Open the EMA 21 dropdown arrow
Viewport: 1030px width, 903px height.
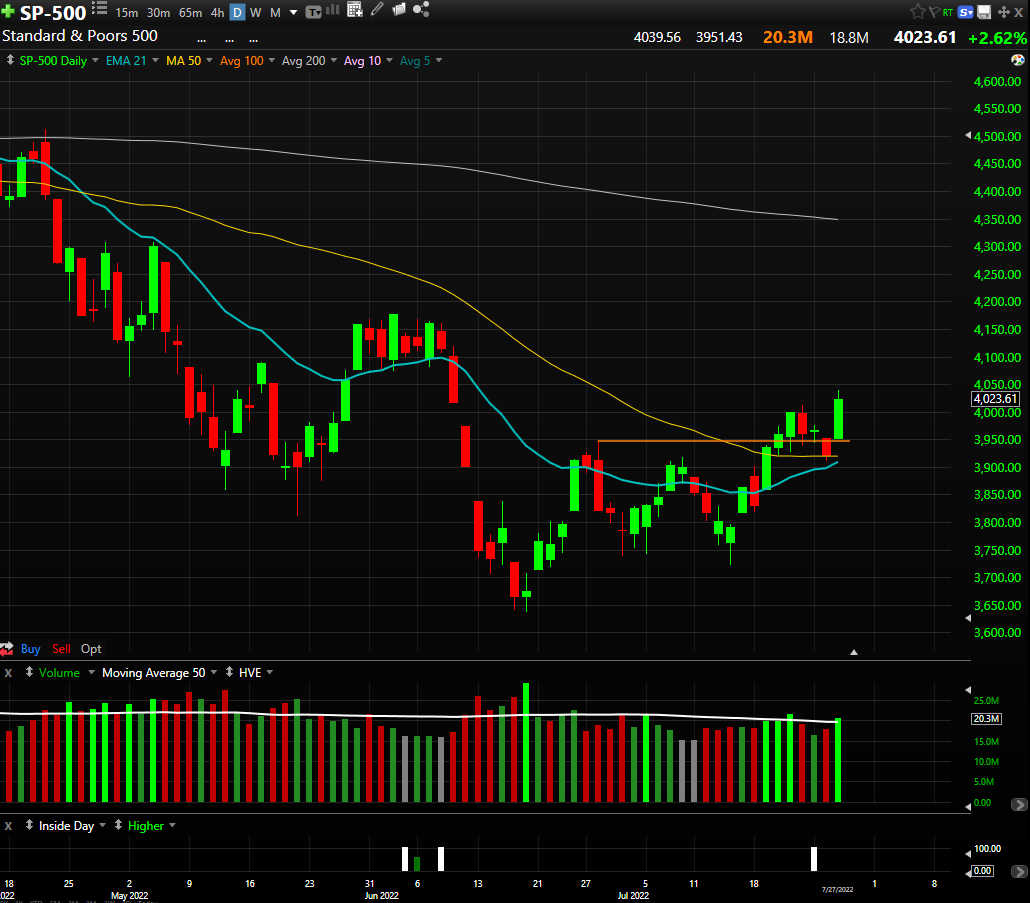tap(156, 60)
